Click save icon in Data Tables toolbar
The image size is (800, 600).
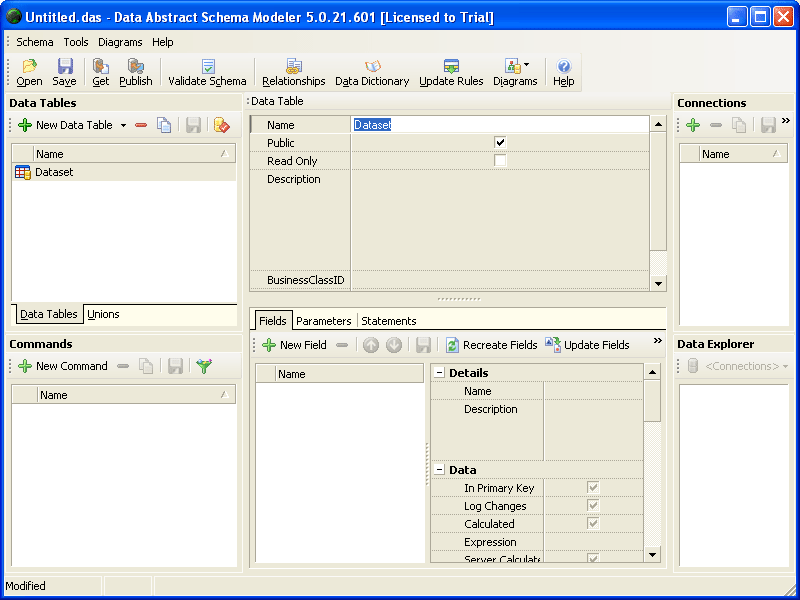(193, 125)
